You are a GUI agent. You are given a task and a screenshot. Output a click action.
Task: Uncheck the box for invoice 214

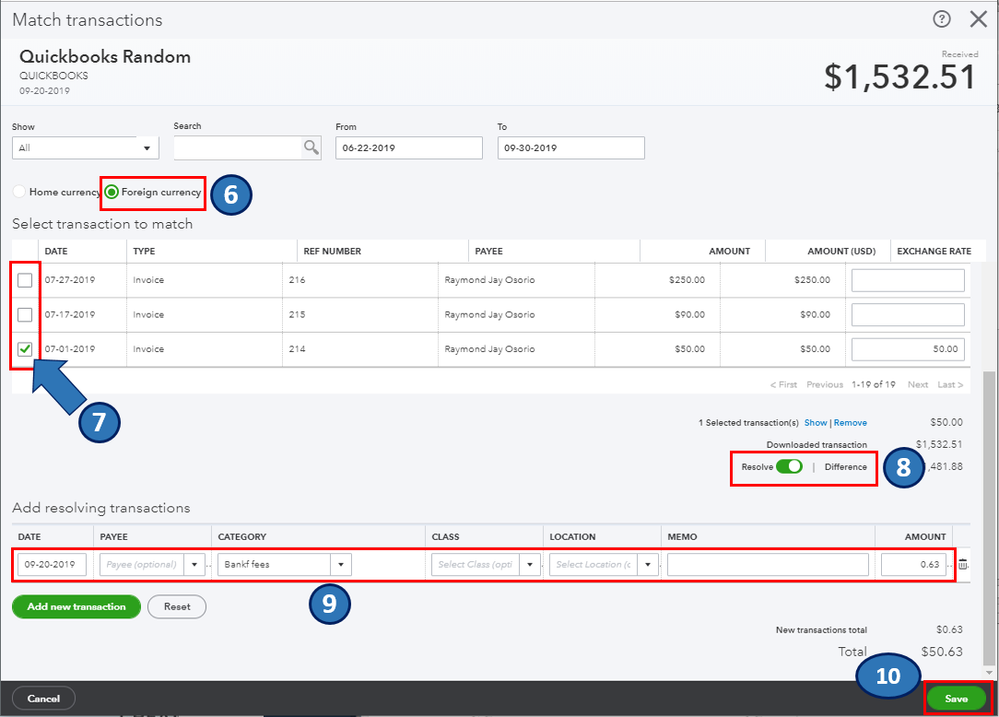pos(25,349)
